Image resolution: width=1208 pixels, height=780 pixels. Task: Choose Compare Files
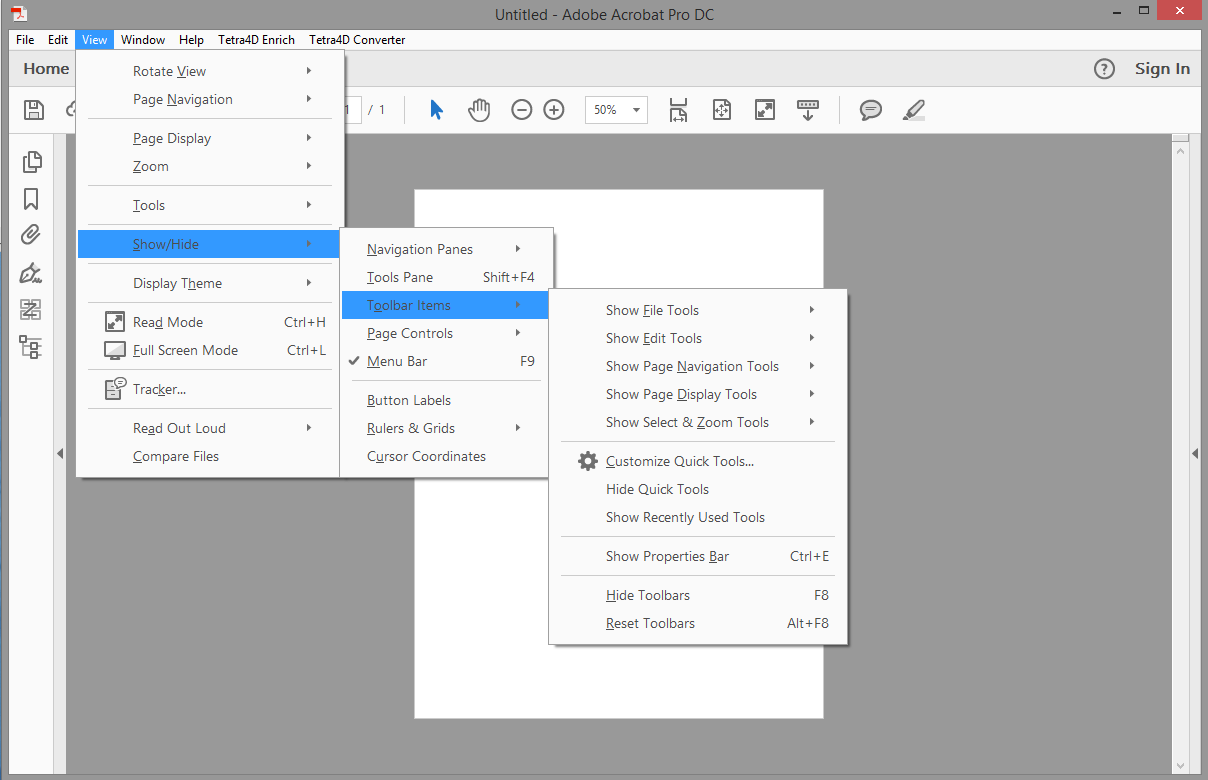[209, 456]
